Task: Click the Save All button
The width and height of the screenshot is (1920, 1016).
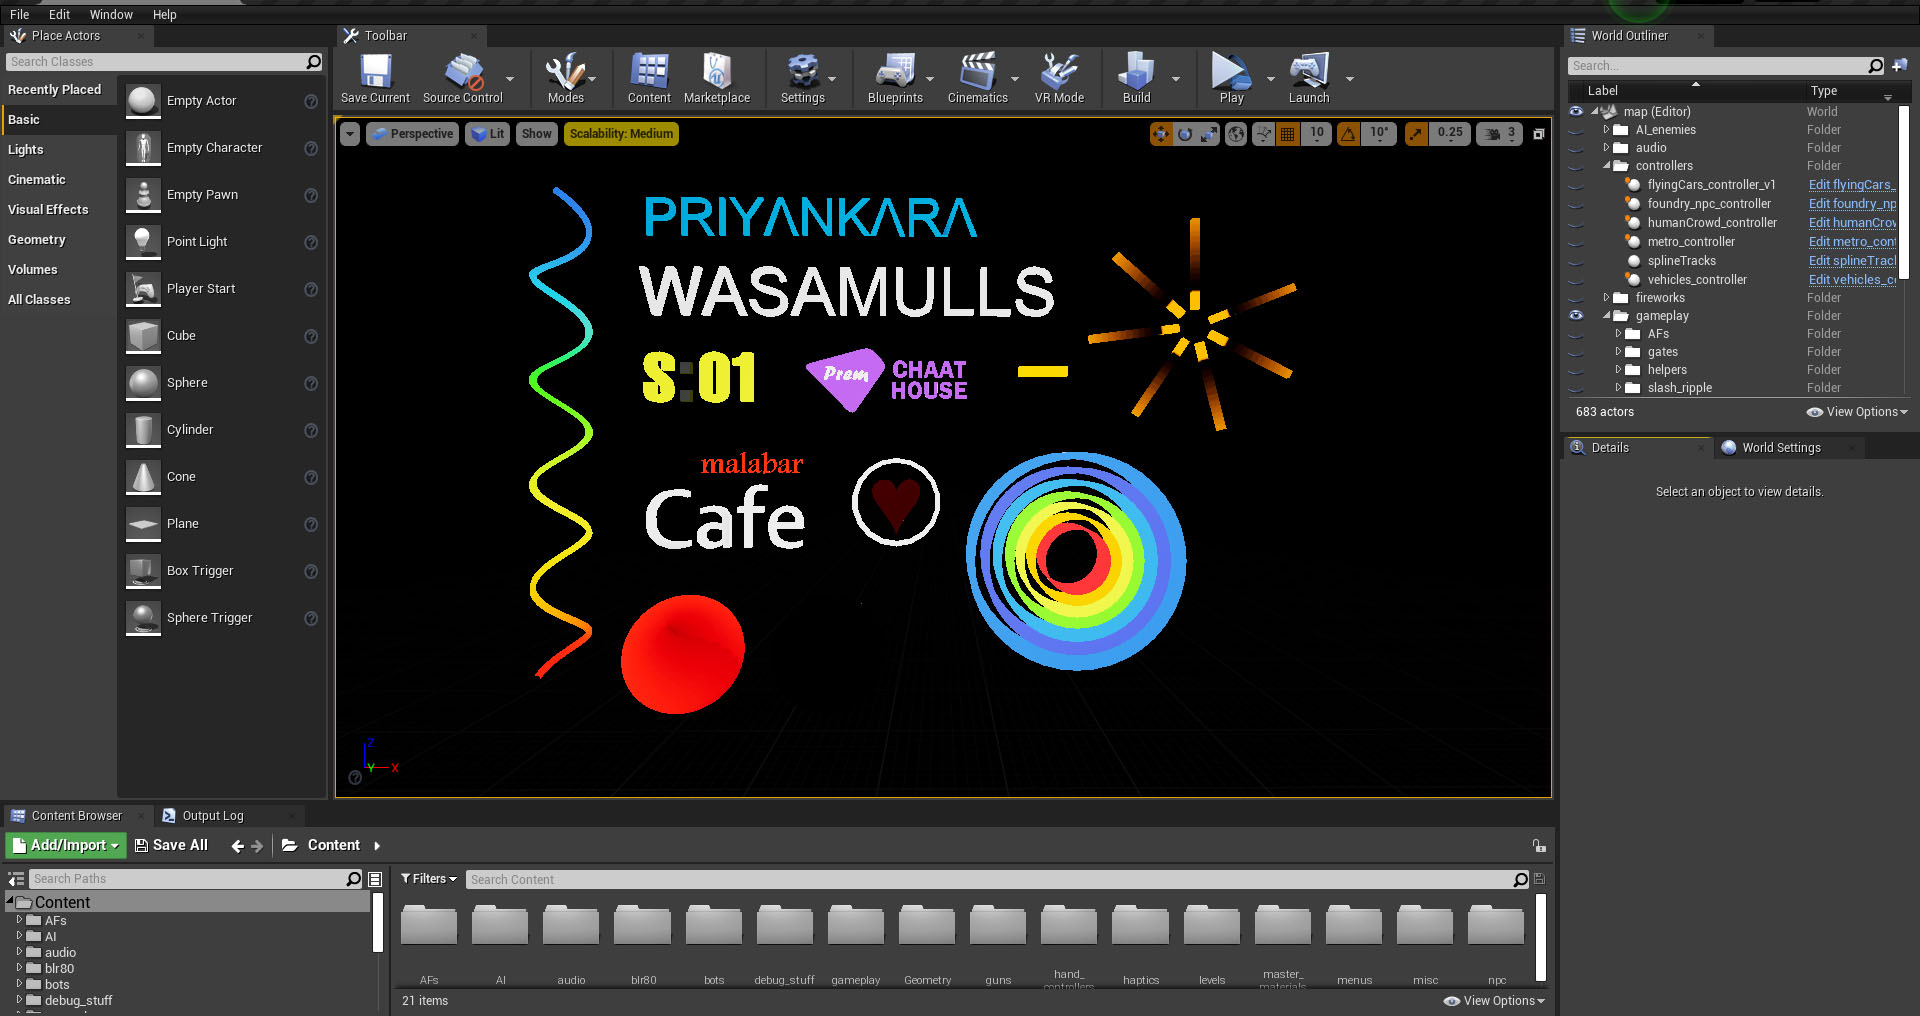Action: 171,846
